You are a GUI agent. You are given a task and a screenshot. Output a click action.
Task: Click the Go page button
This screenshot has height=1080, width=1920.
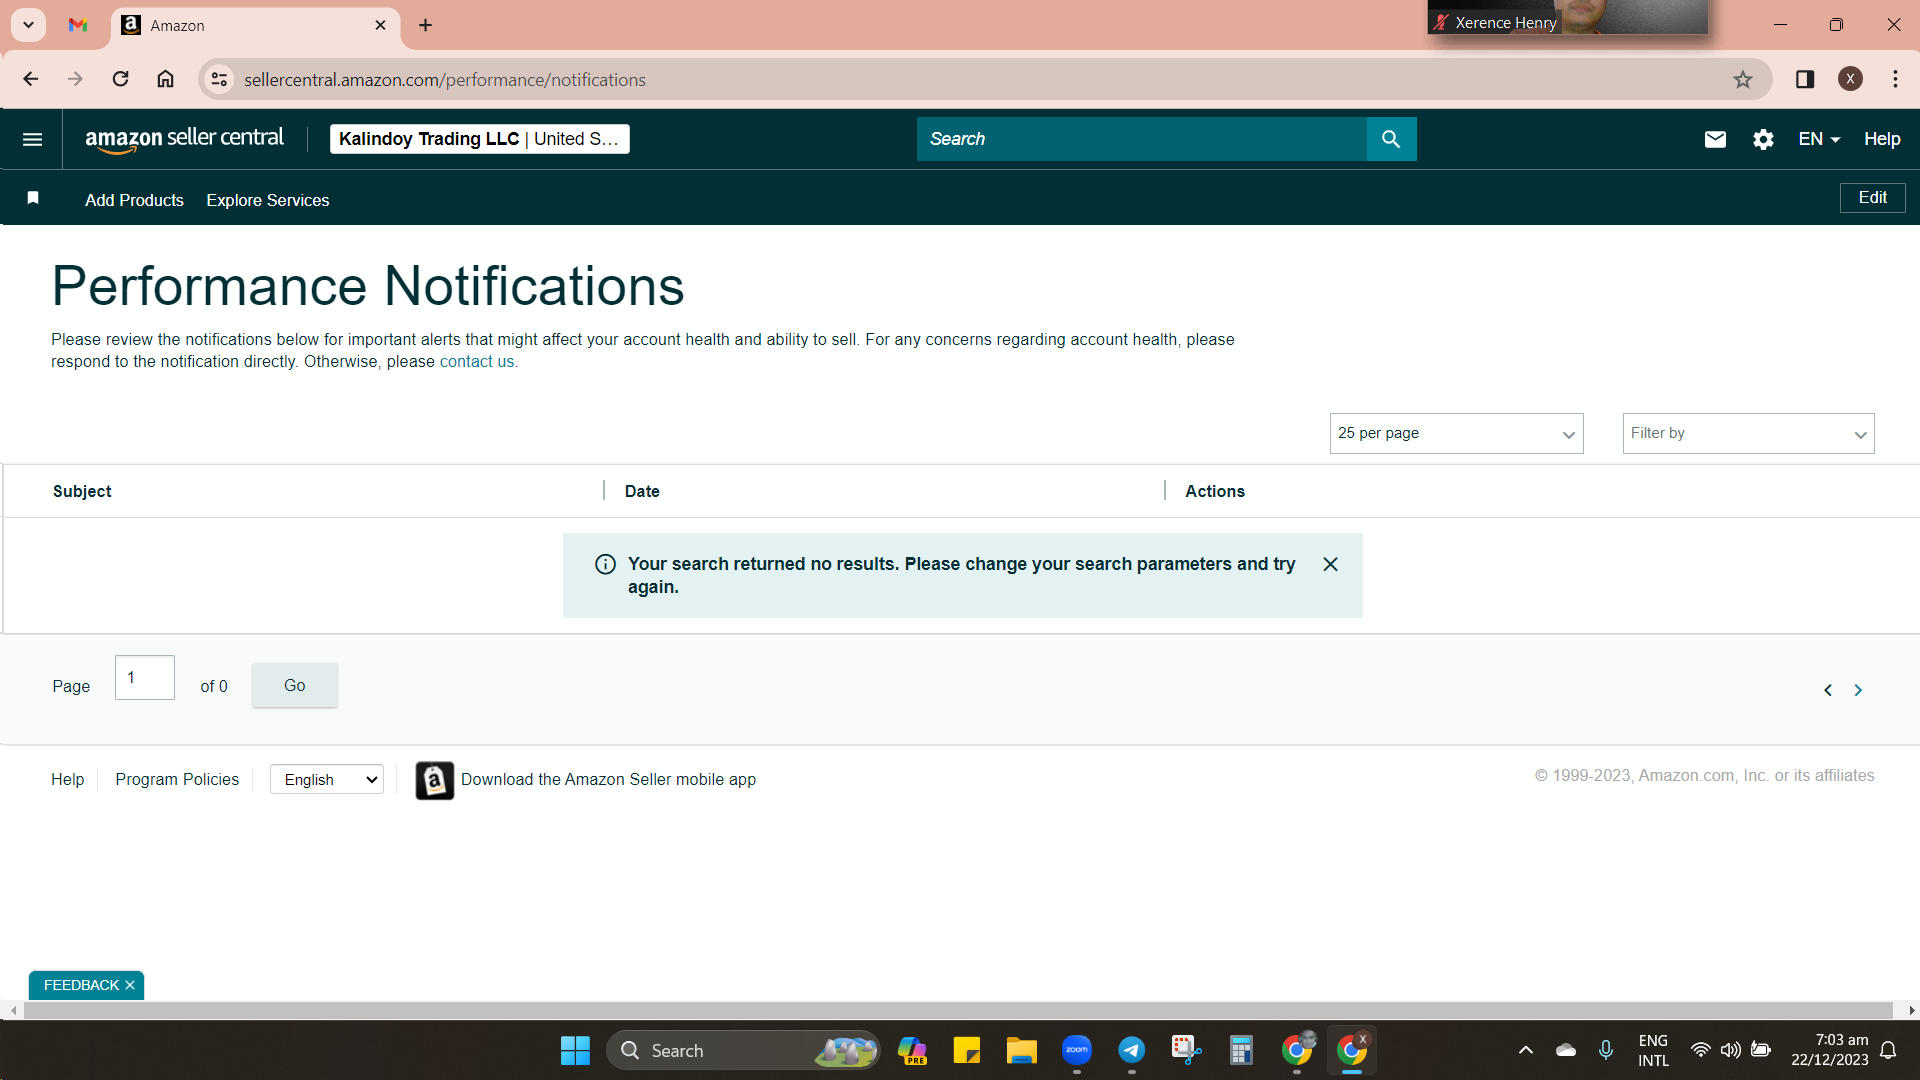294,685
